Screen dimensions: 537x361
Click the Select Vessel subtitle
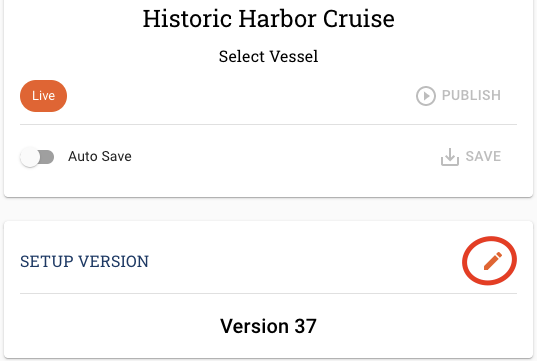[x=268, y=57]
